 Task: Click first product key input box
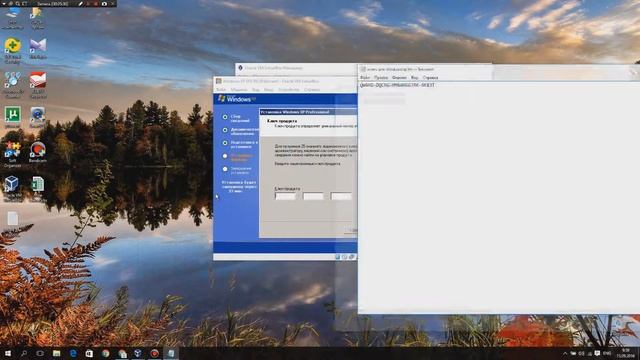click(285, 196)
